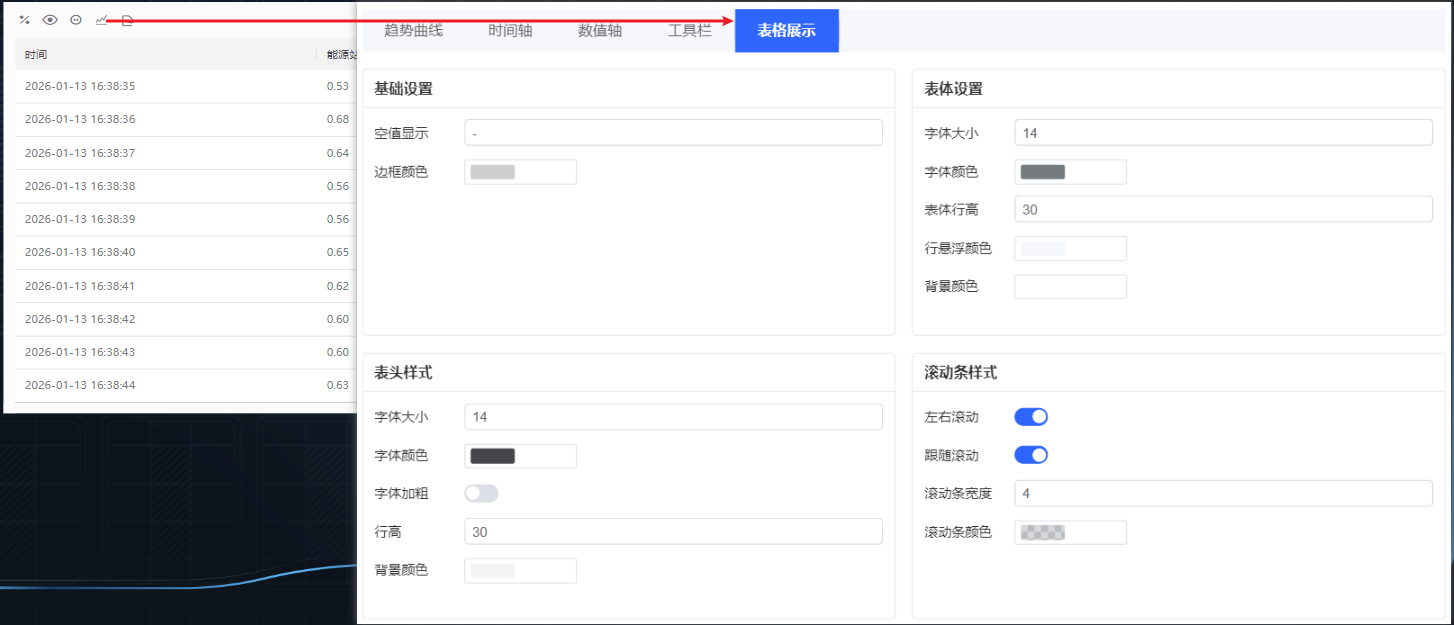1454x625 pixels.
Task: Enable the 字体加粗 switch
Action: click(481, 493)
